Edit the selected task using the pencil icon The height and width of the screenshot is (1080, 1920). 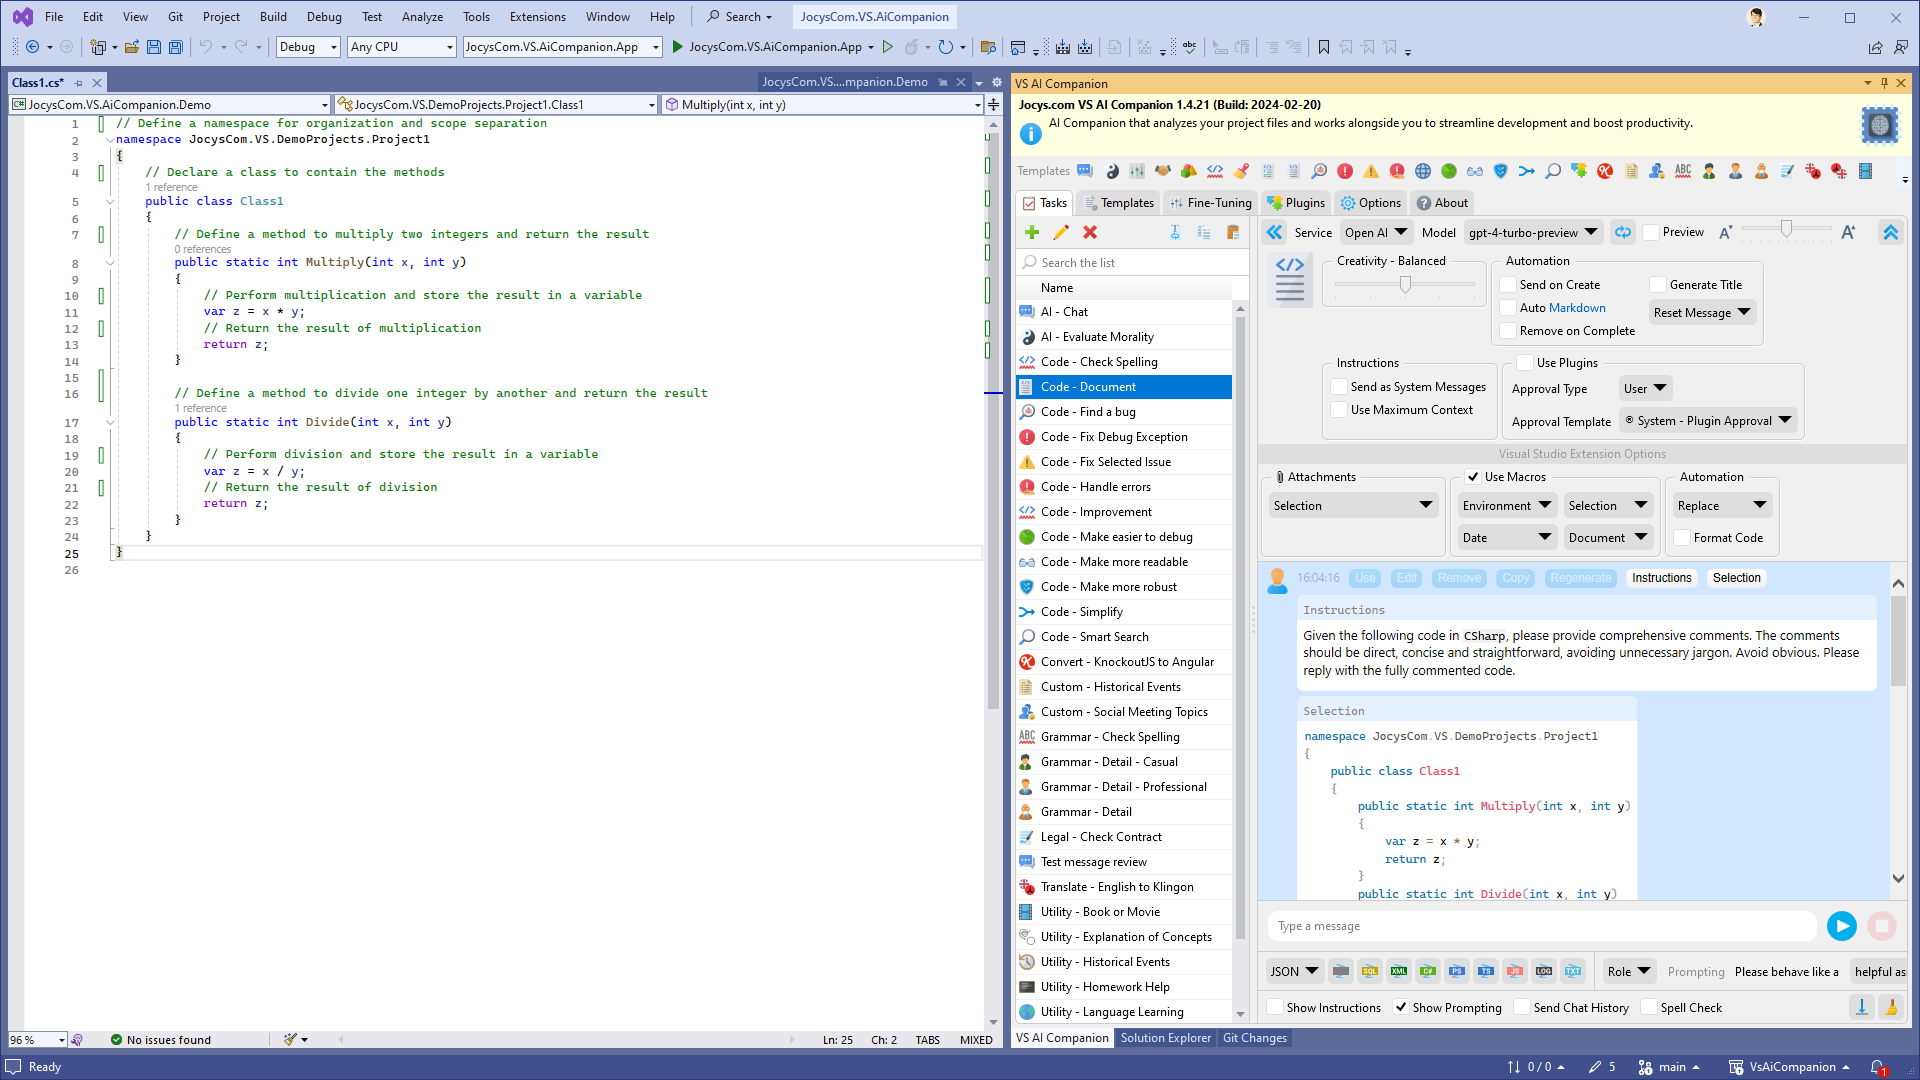click(1061, 232)
